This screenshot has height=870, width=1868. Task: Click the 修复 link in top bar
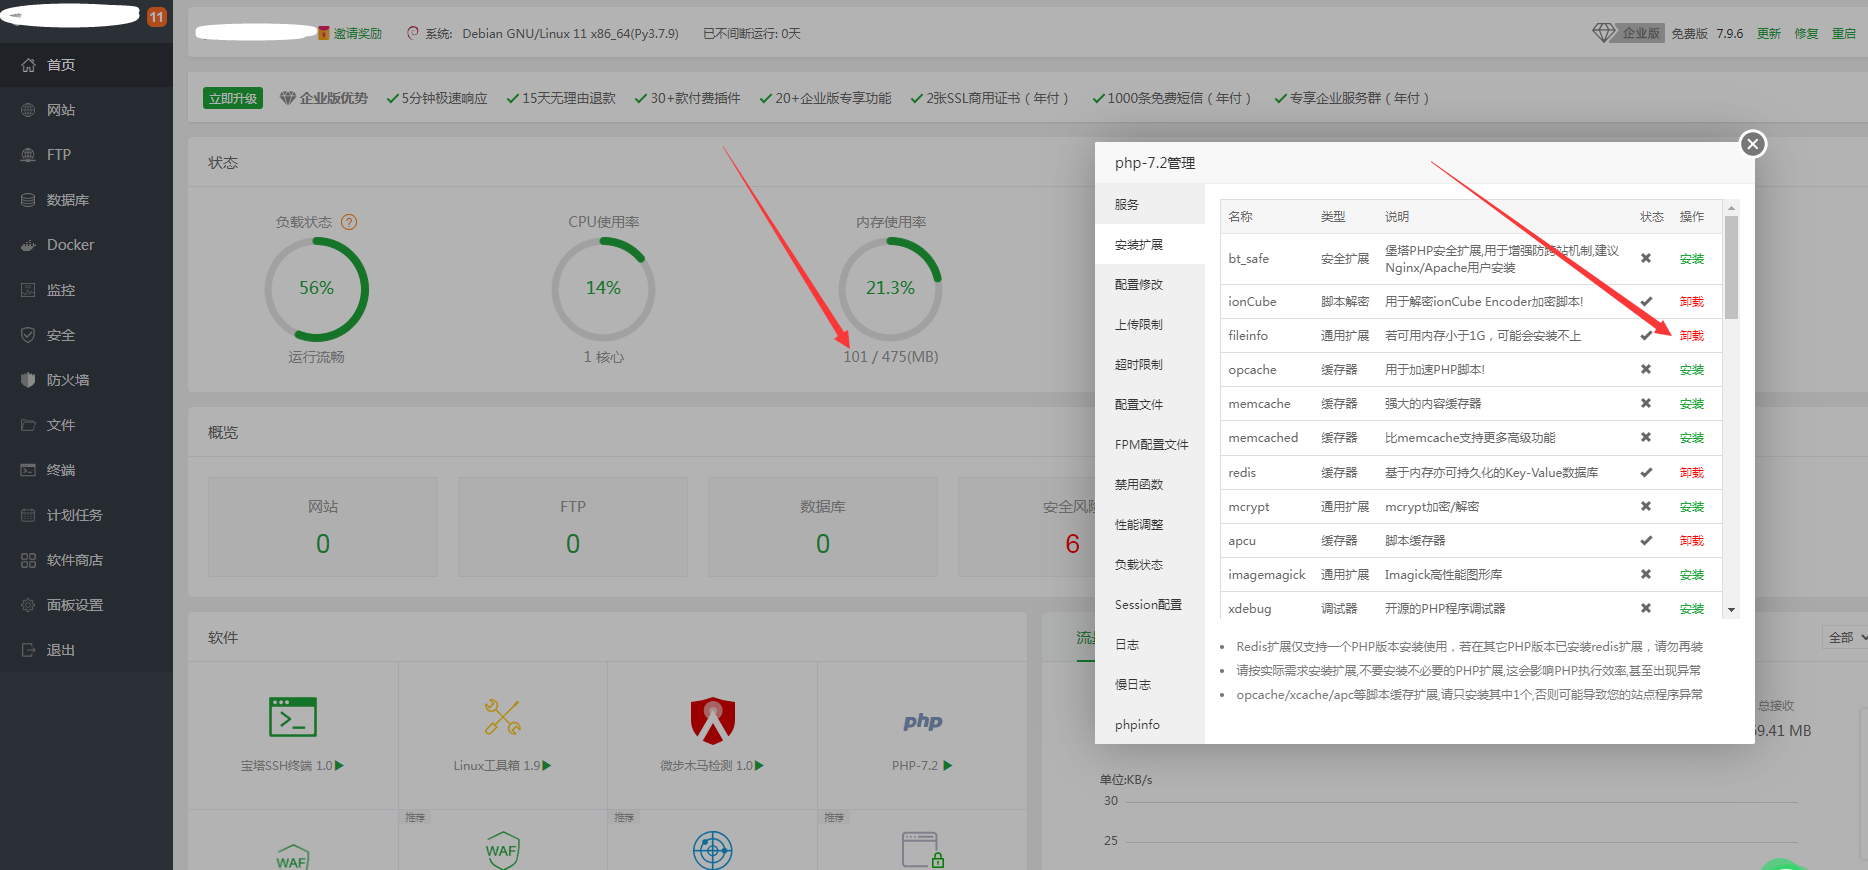click(1806, 34)
